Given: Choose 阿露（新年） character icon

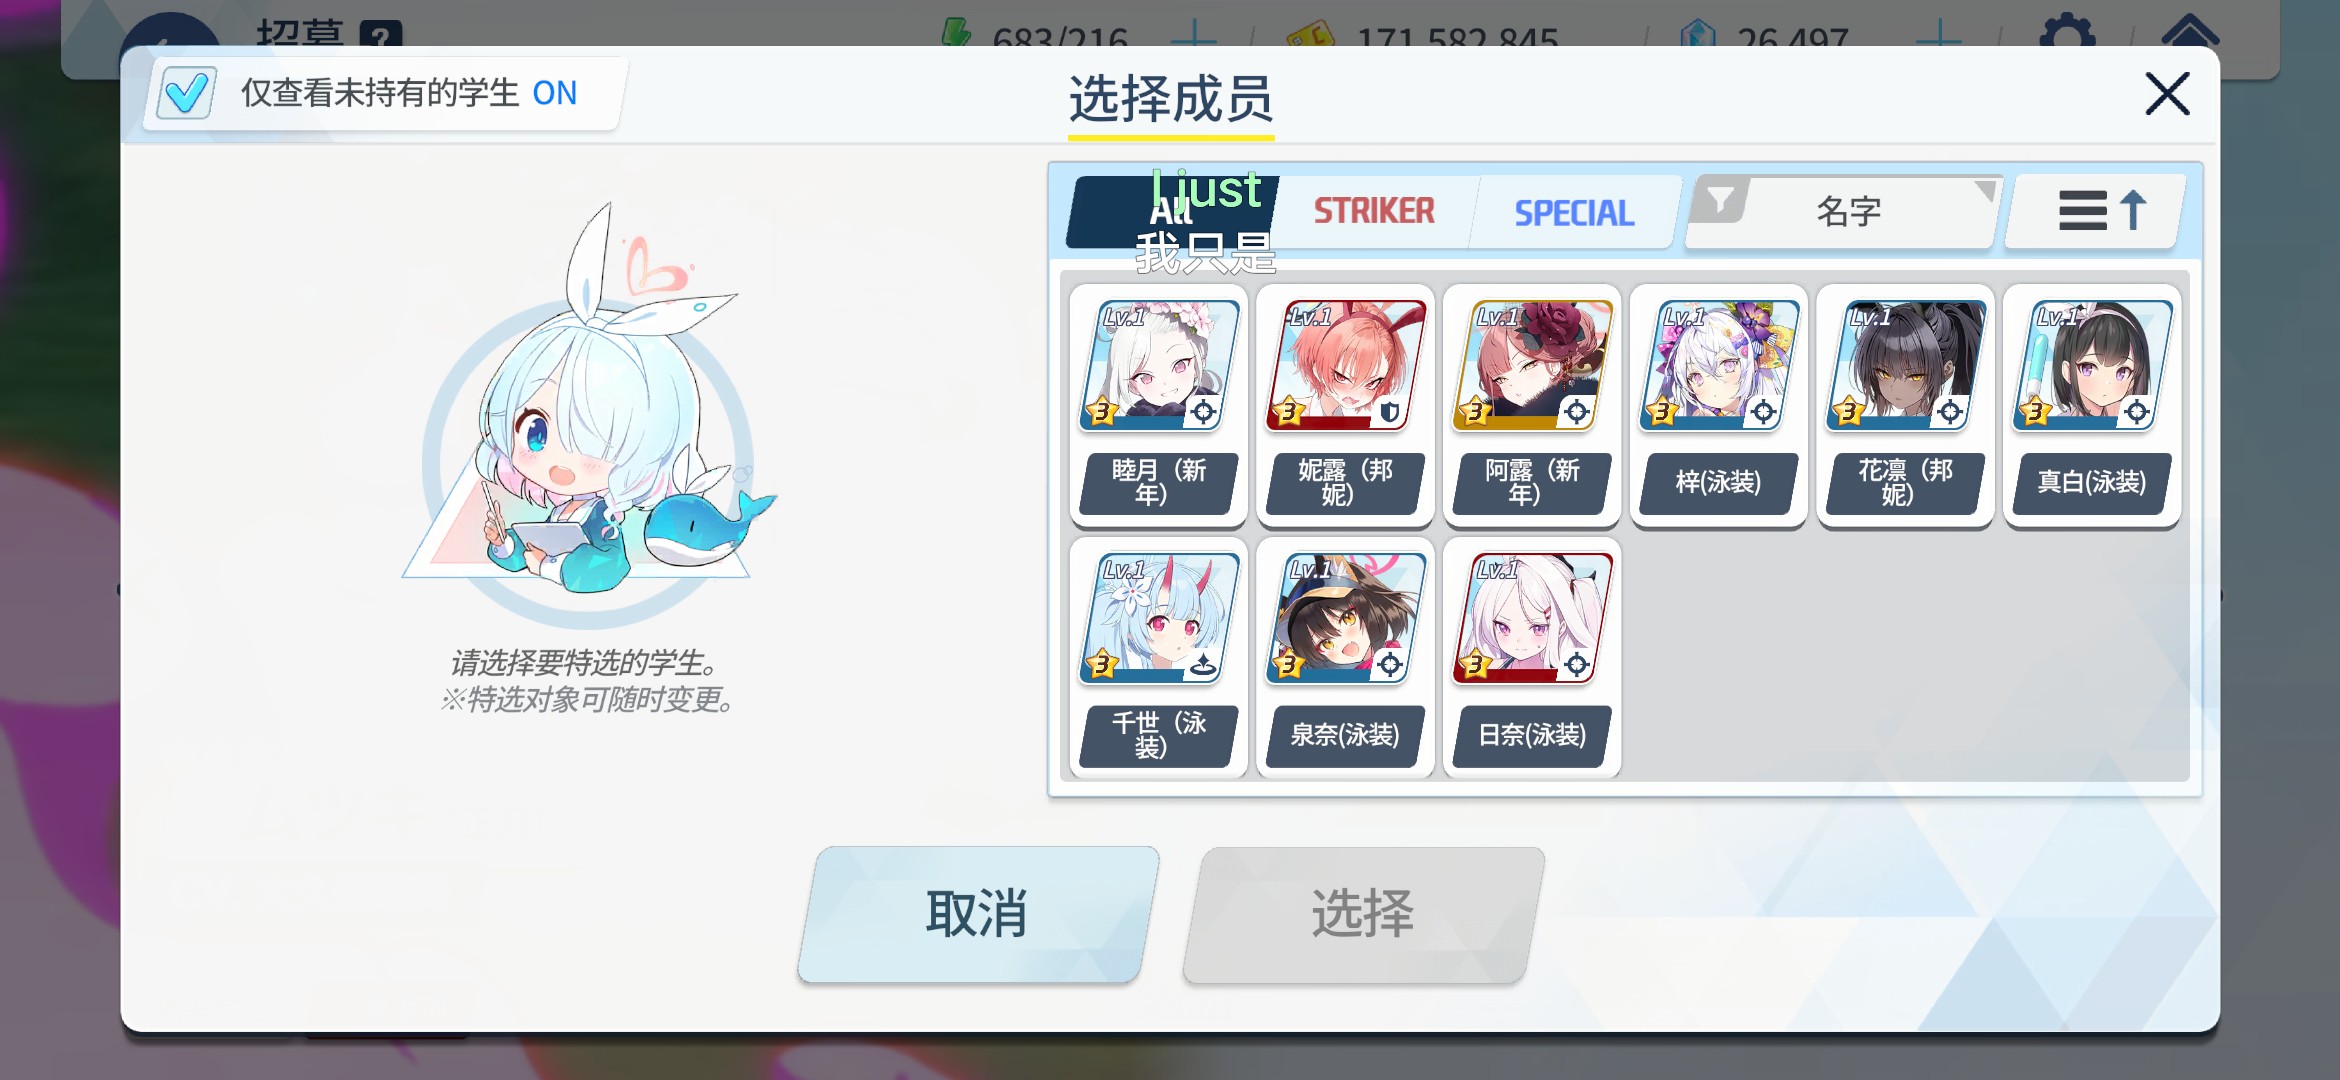Looking at the screenshot, I should click(x=1533, y=365).
